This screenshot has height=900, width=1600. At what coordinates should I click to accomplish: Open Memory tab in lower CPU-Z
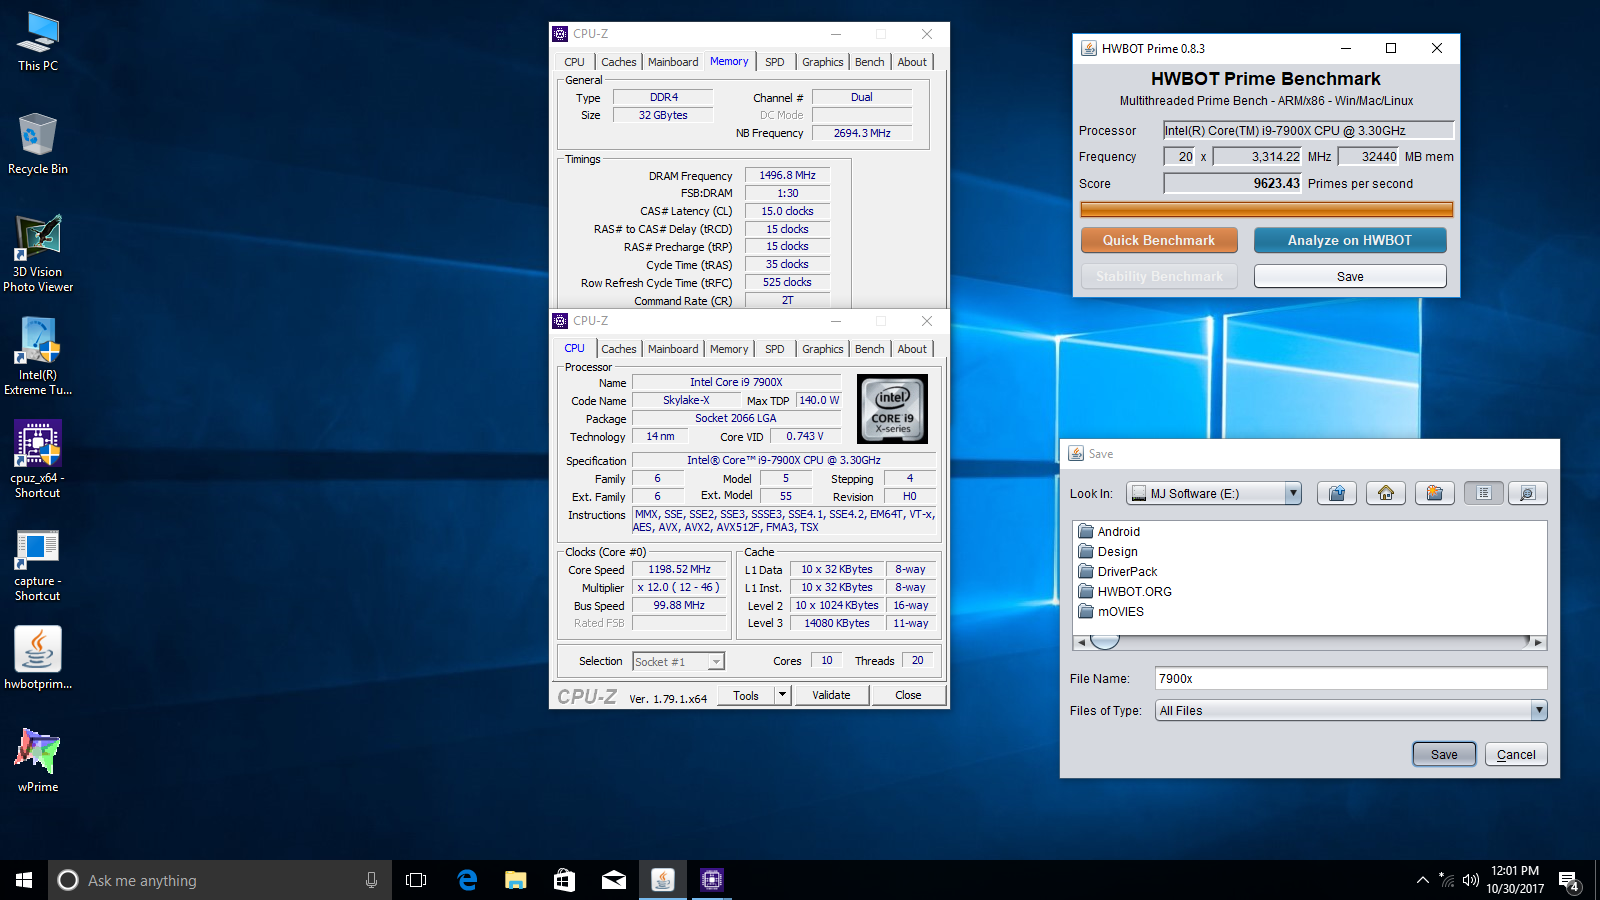coord(729,349)
